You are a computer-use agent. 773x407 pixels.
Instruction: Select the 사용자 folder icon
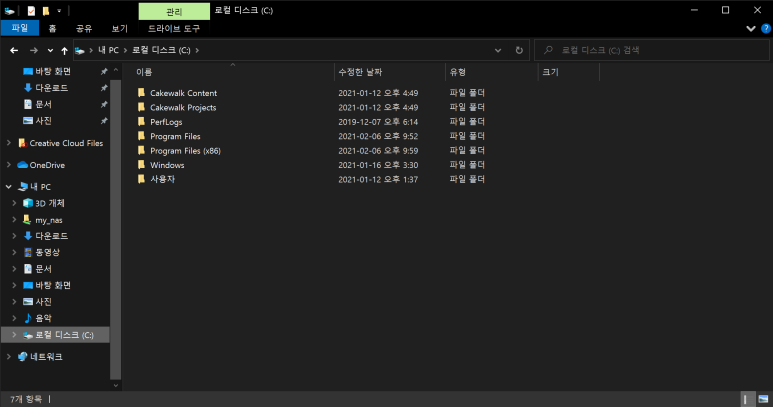[x=141, y=179]
